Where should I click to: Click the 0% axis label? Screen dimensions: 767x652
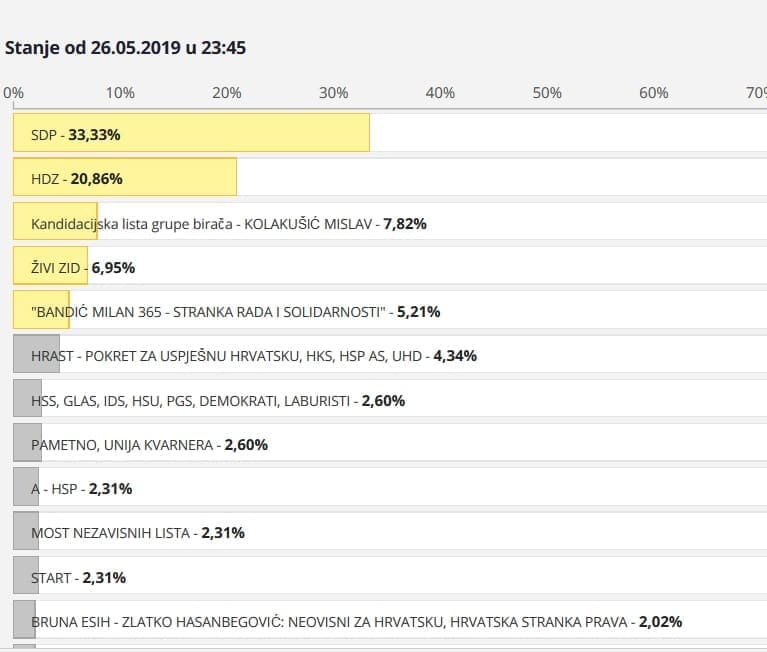tap(14, 93)
